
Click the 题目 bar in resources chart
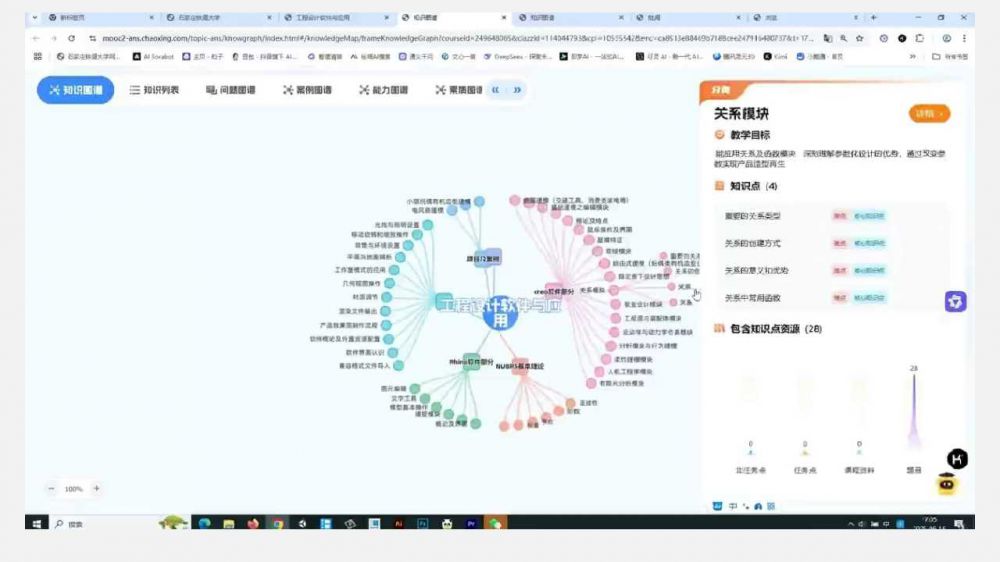(x=913, y=410)
